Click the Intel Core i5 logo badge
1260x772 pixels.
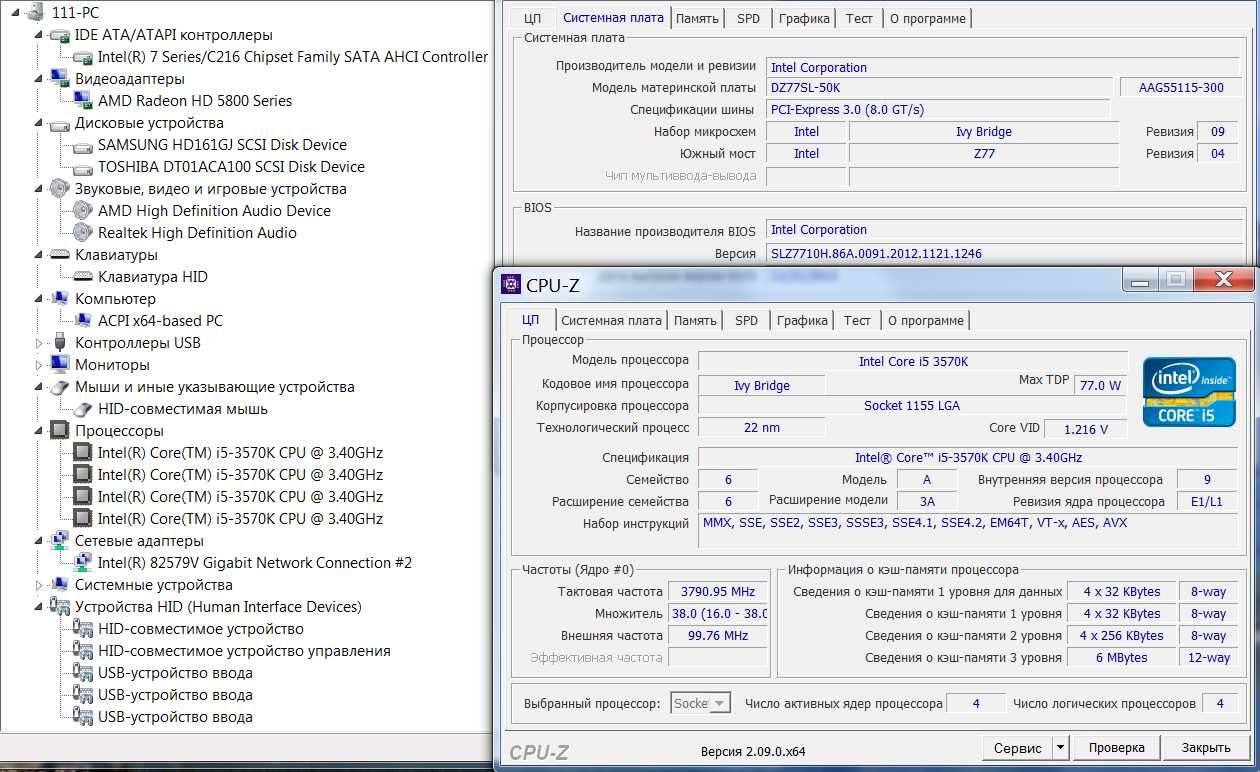1189,391
